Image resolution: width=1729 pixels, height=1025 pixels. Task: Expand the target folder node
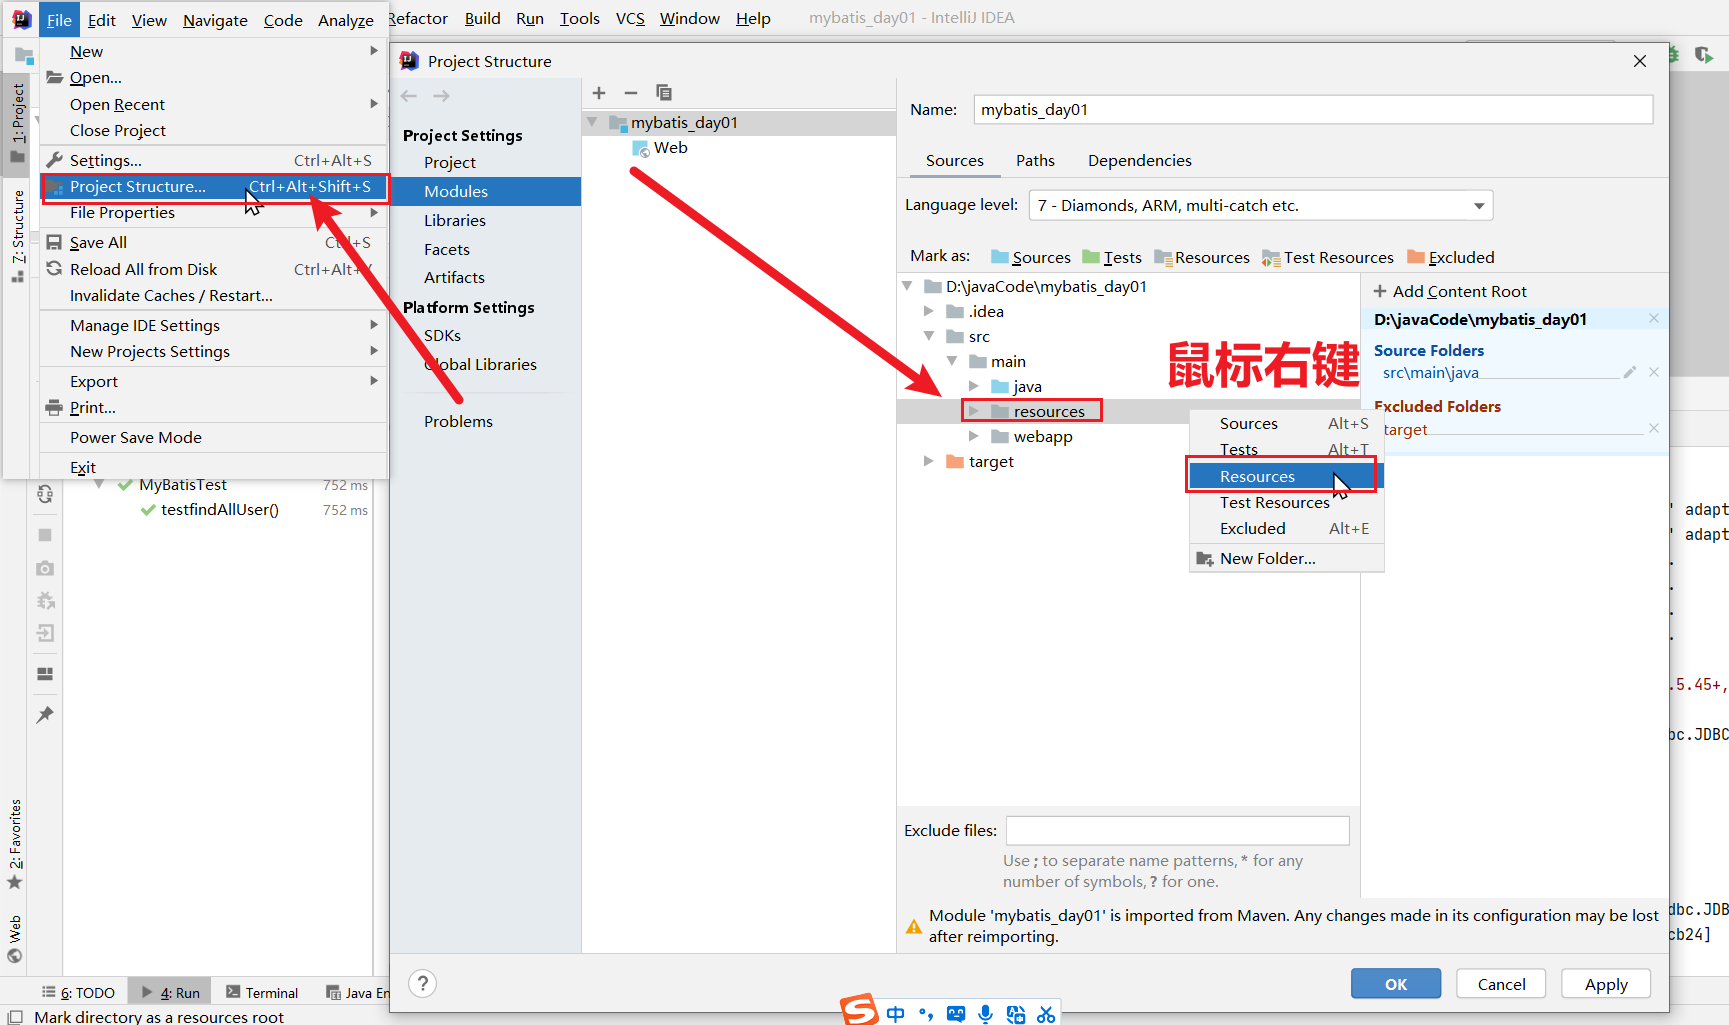(x=929, y=461)
